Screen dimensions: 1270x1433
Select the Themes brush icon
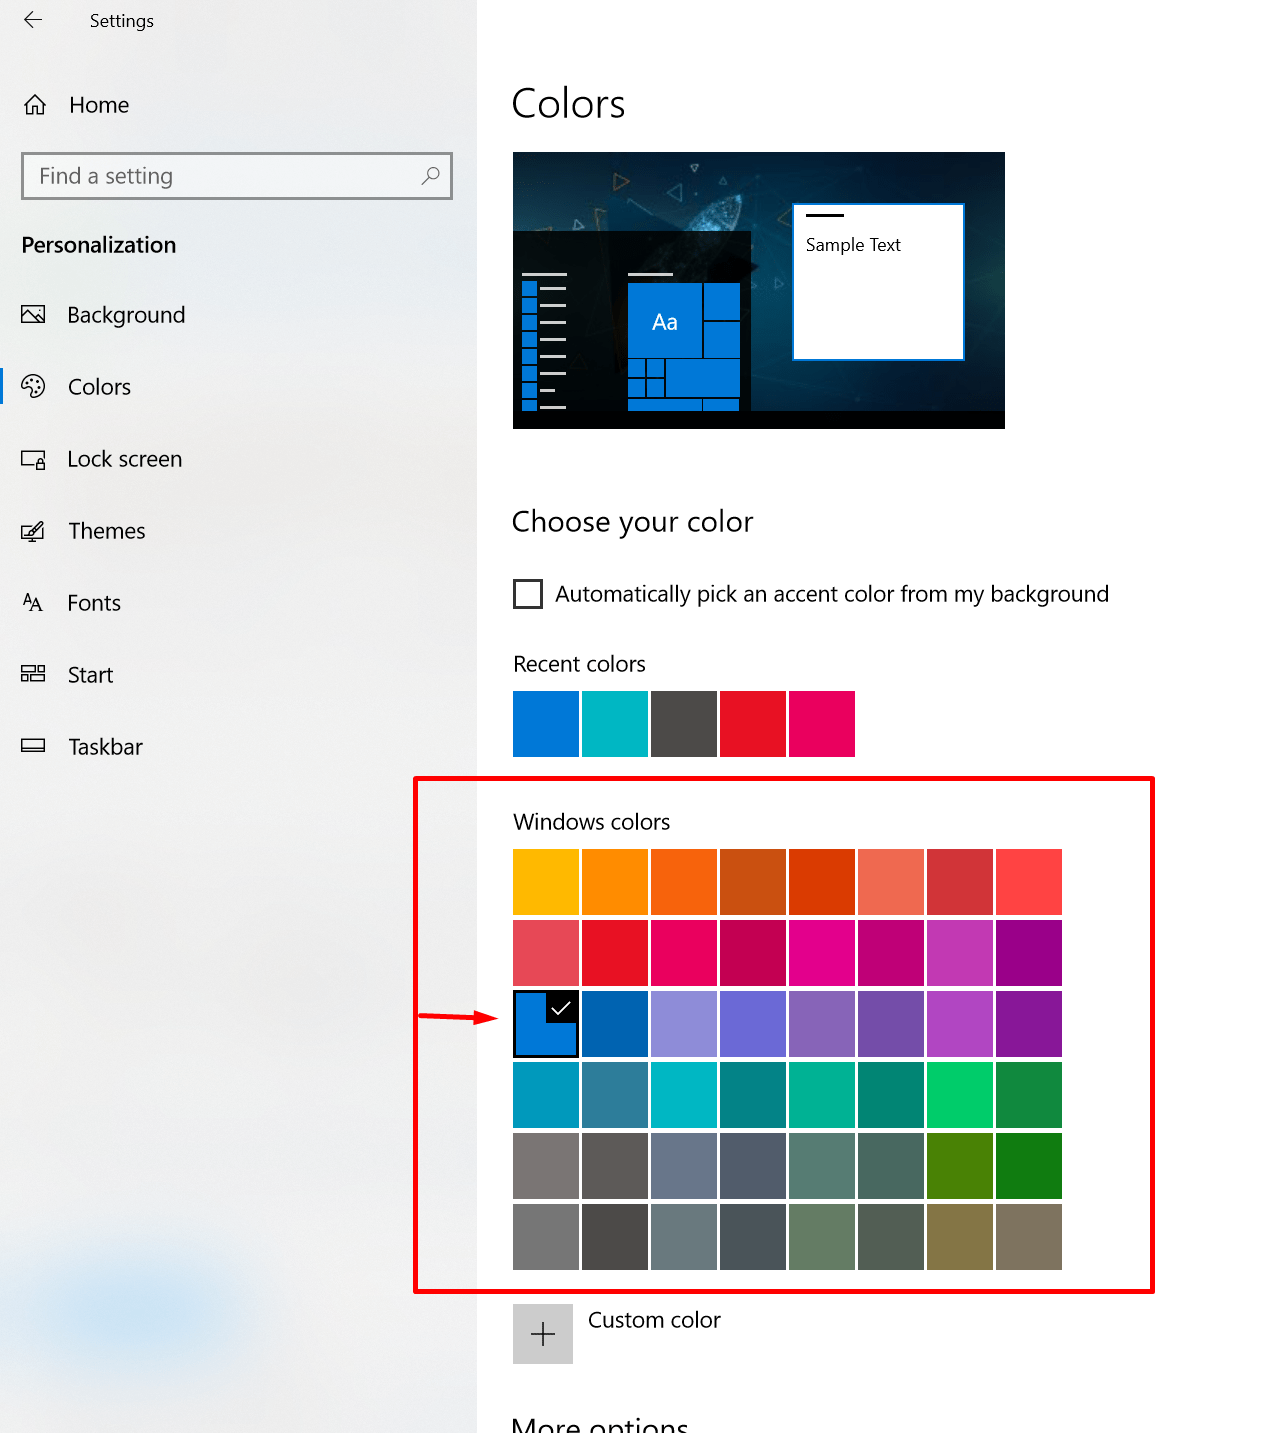point(34,530)
